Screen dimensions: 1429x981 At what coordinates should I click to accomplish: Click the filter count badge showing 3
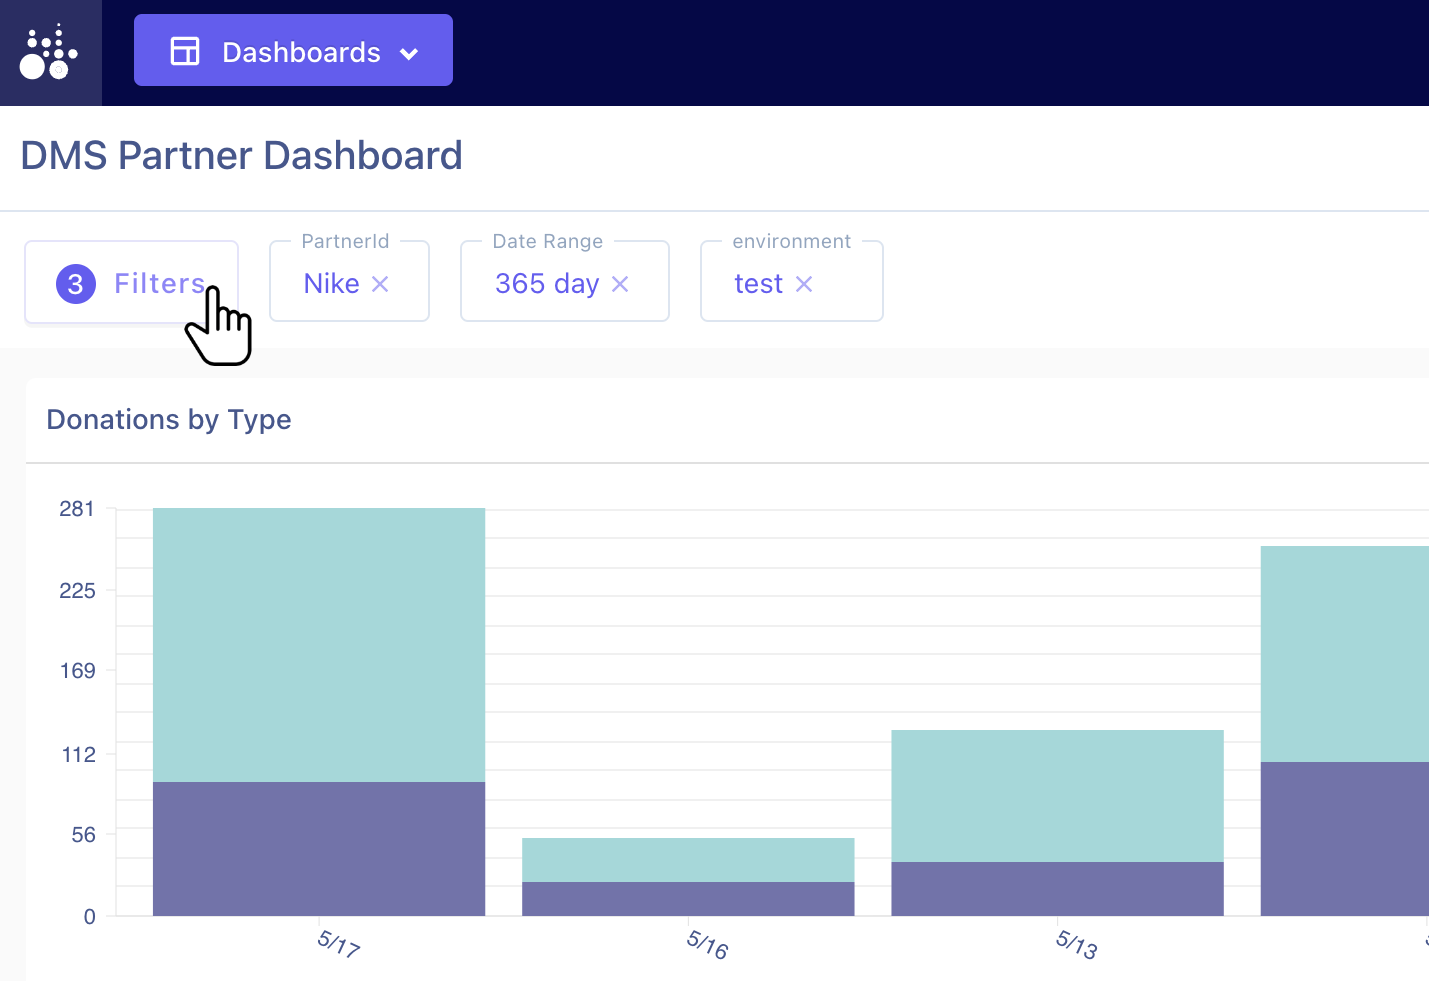[76, 284]
